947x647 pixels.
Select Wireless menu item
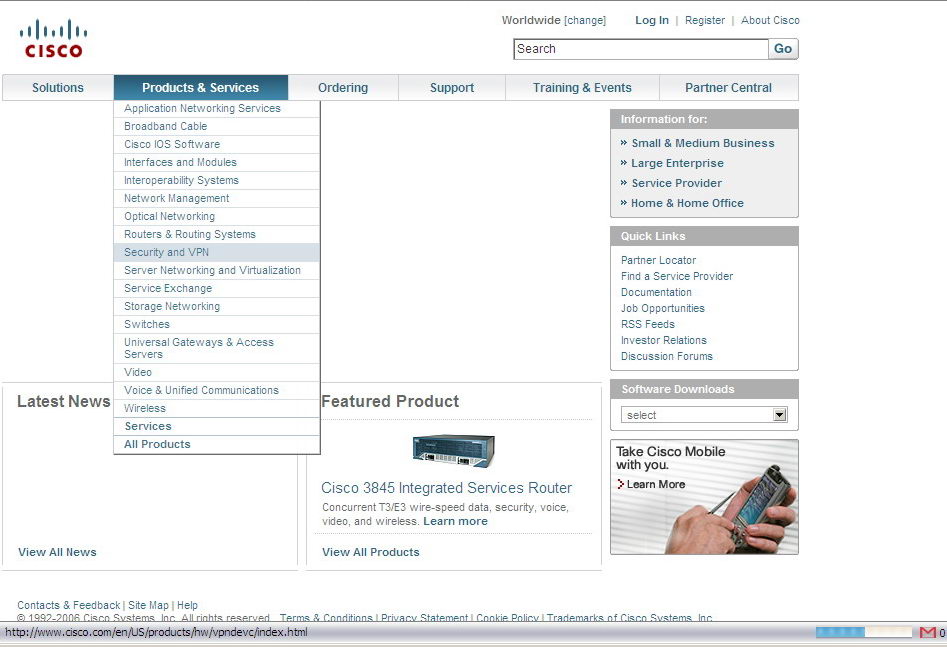pos(217,408)
